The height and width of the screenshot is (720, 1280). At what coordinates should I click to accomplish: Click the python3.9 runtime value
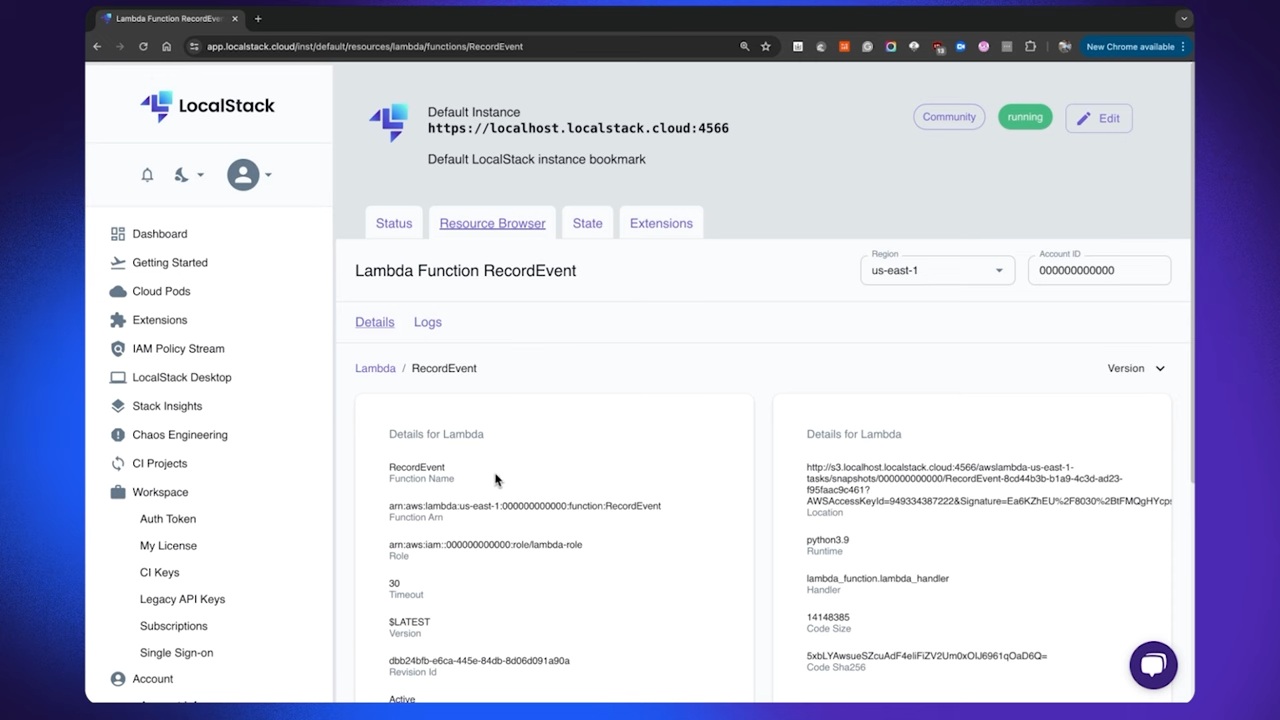(x=828, y=540)
